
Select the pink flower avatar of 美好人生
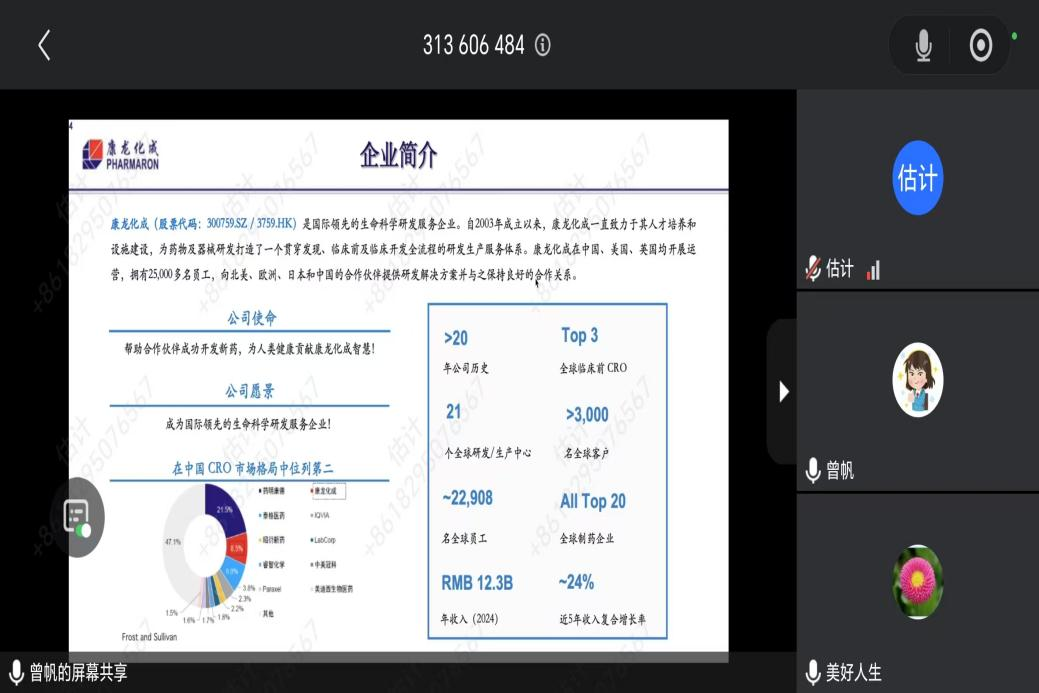coord(917,582)
